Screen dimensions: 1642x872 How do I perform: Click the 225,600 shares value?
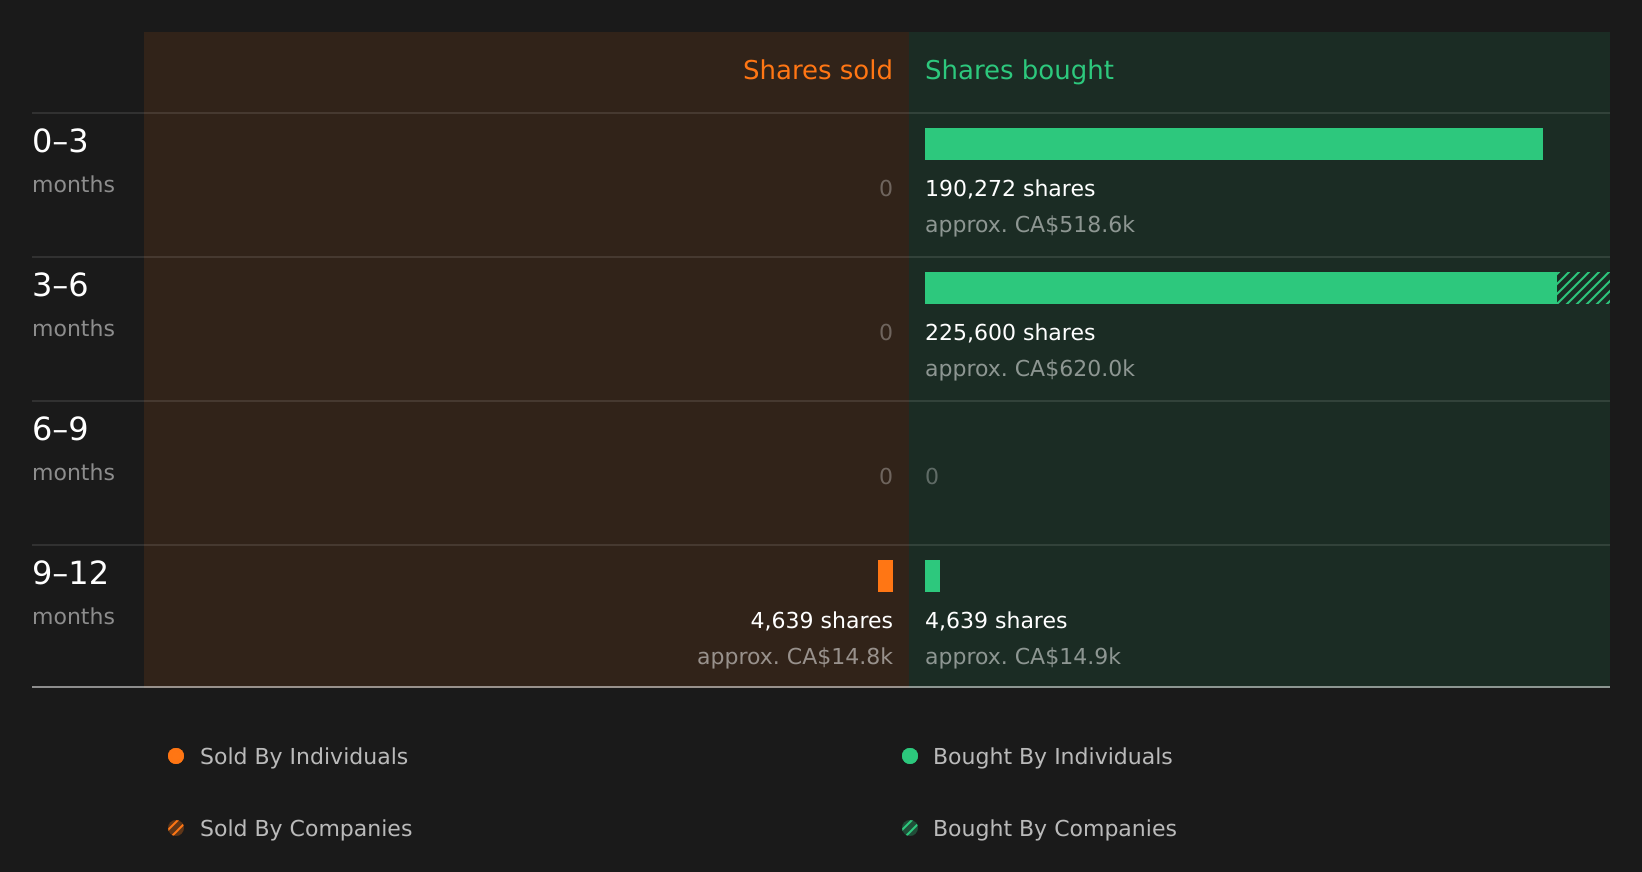point(1010,333)
